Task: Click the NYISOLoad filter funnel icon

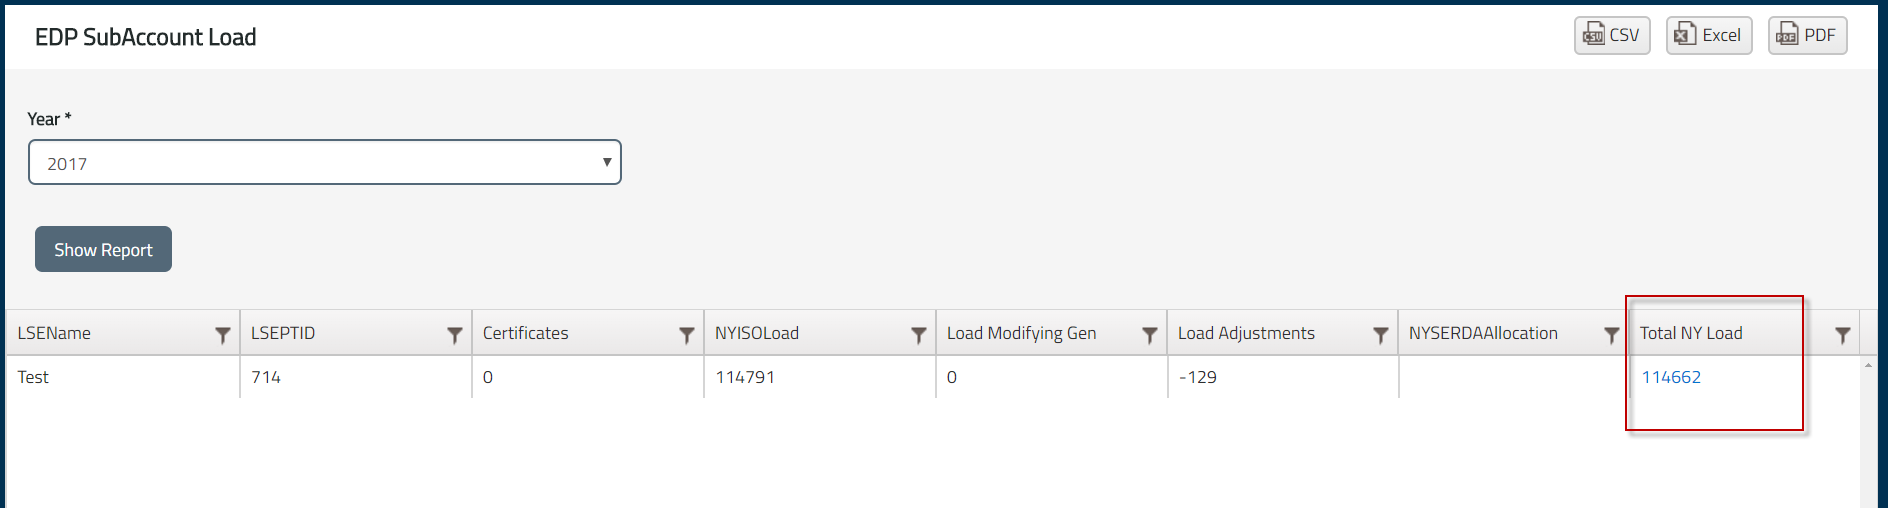Action: pos(919,335)
